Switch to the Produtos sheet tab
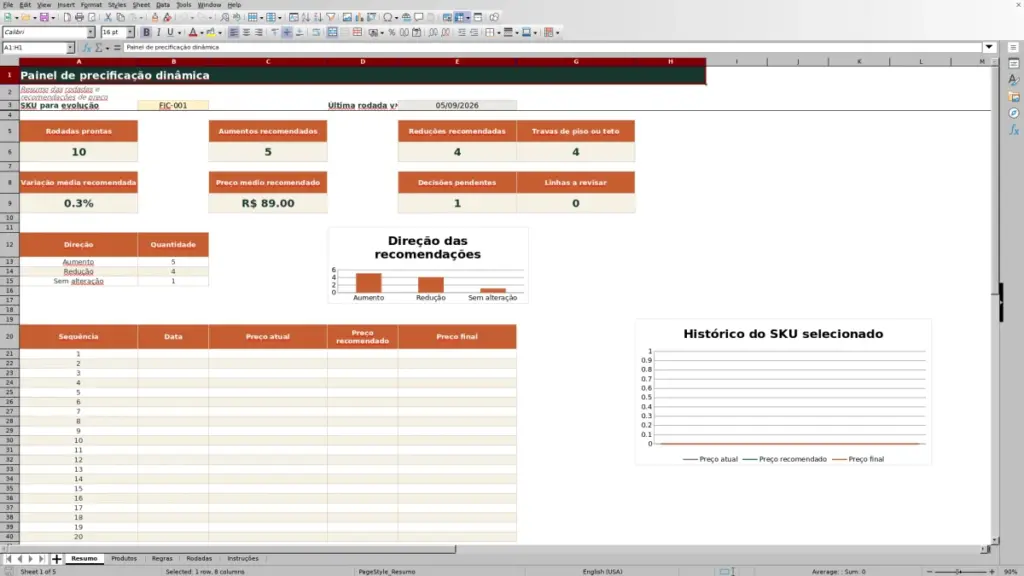This screenshot has height=576, width=1024. pos(124,558)
